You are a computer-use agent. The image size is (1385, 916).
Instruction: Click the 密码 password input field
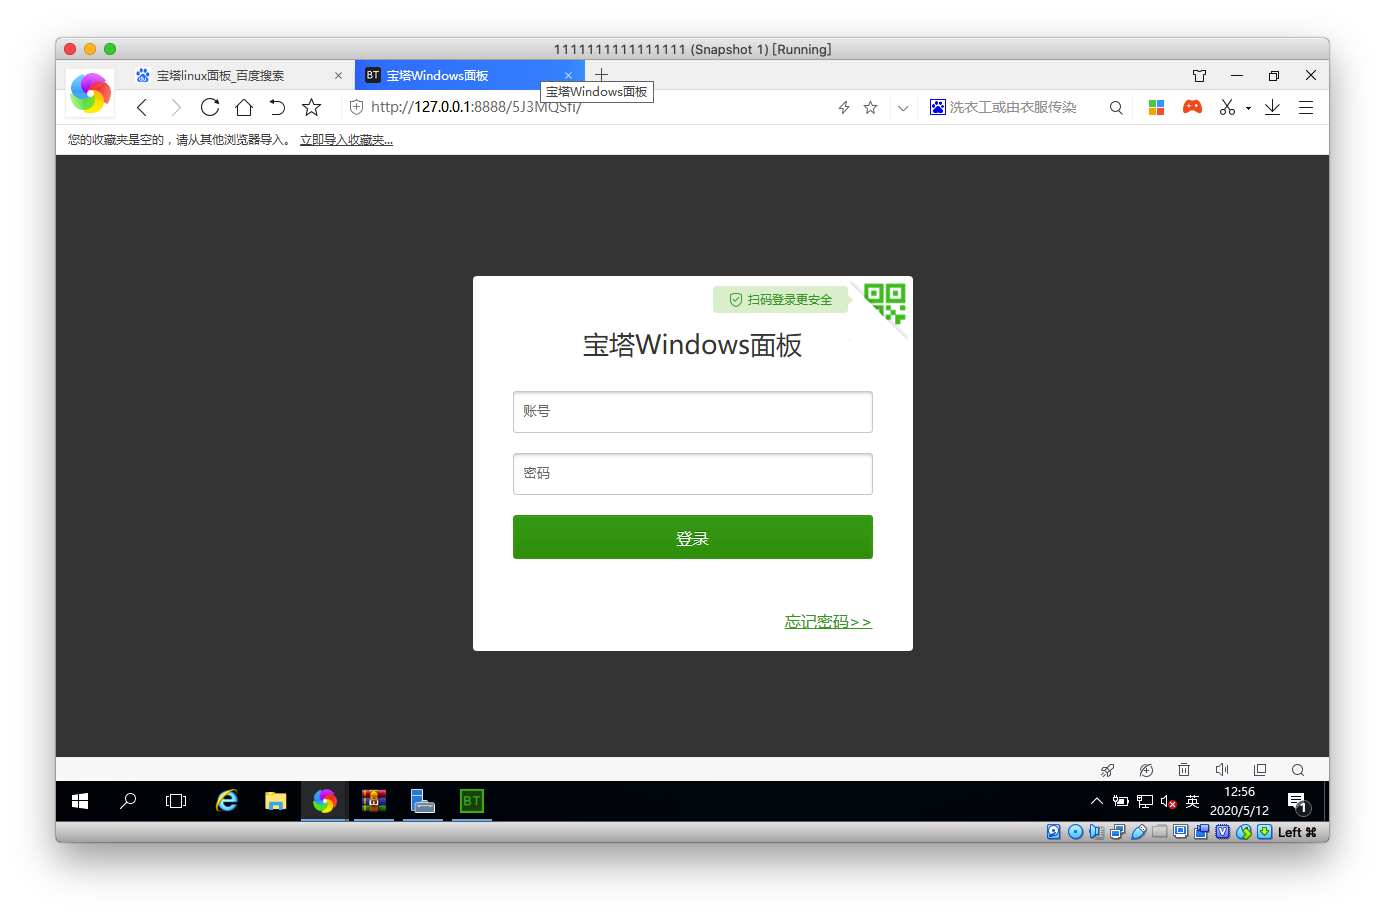coord(692,474)
